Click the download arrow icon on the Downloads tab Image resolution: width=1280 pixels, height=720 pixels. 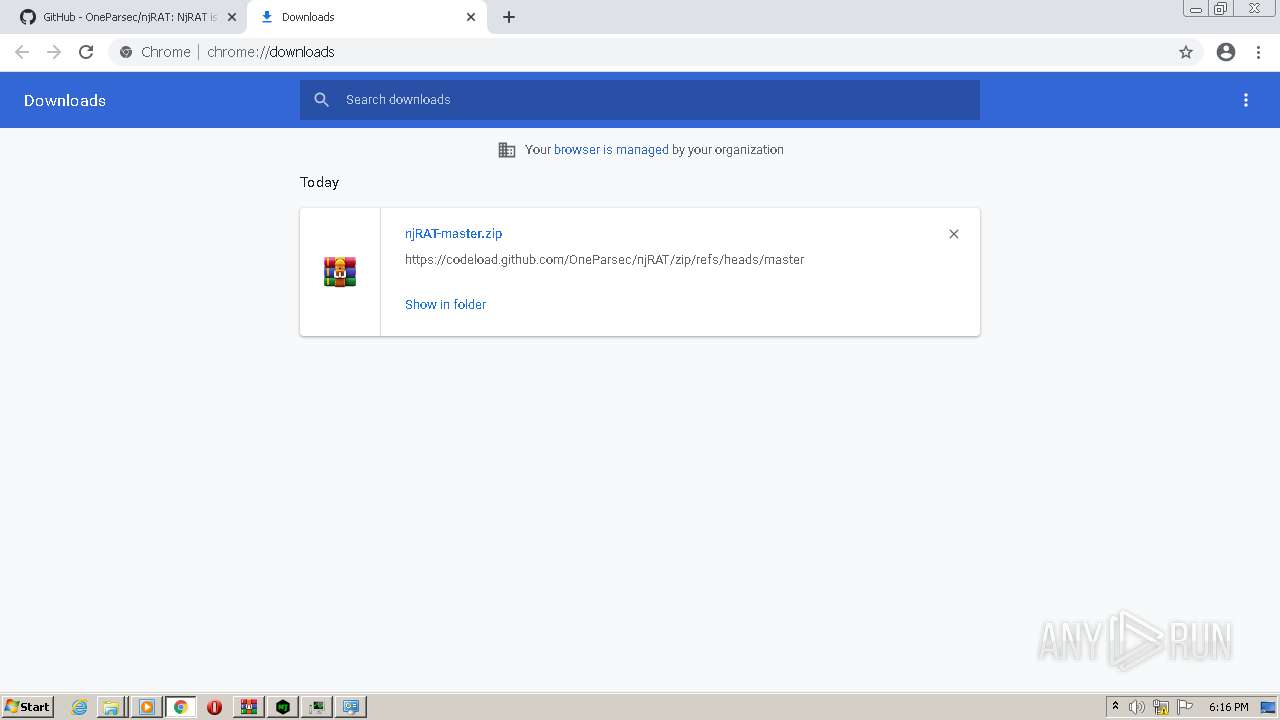coord(267,17)
